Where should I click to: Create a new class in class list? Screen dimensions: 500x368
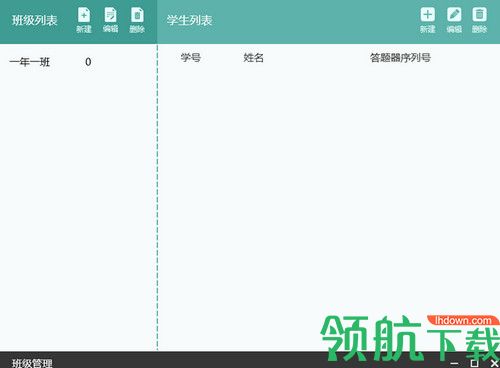(x=84, y=20)
